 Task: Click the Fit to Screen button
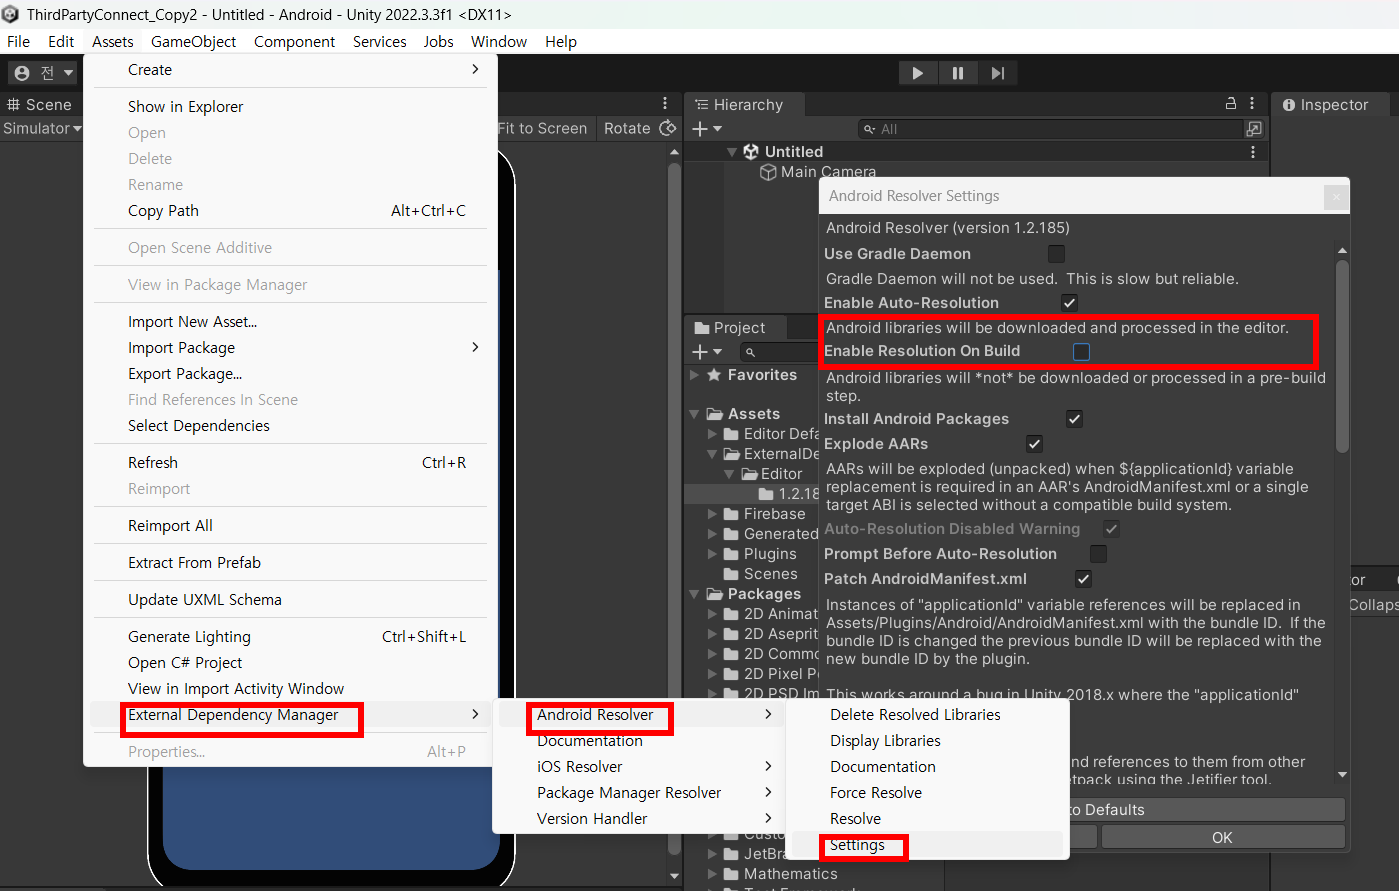point(542,128)
